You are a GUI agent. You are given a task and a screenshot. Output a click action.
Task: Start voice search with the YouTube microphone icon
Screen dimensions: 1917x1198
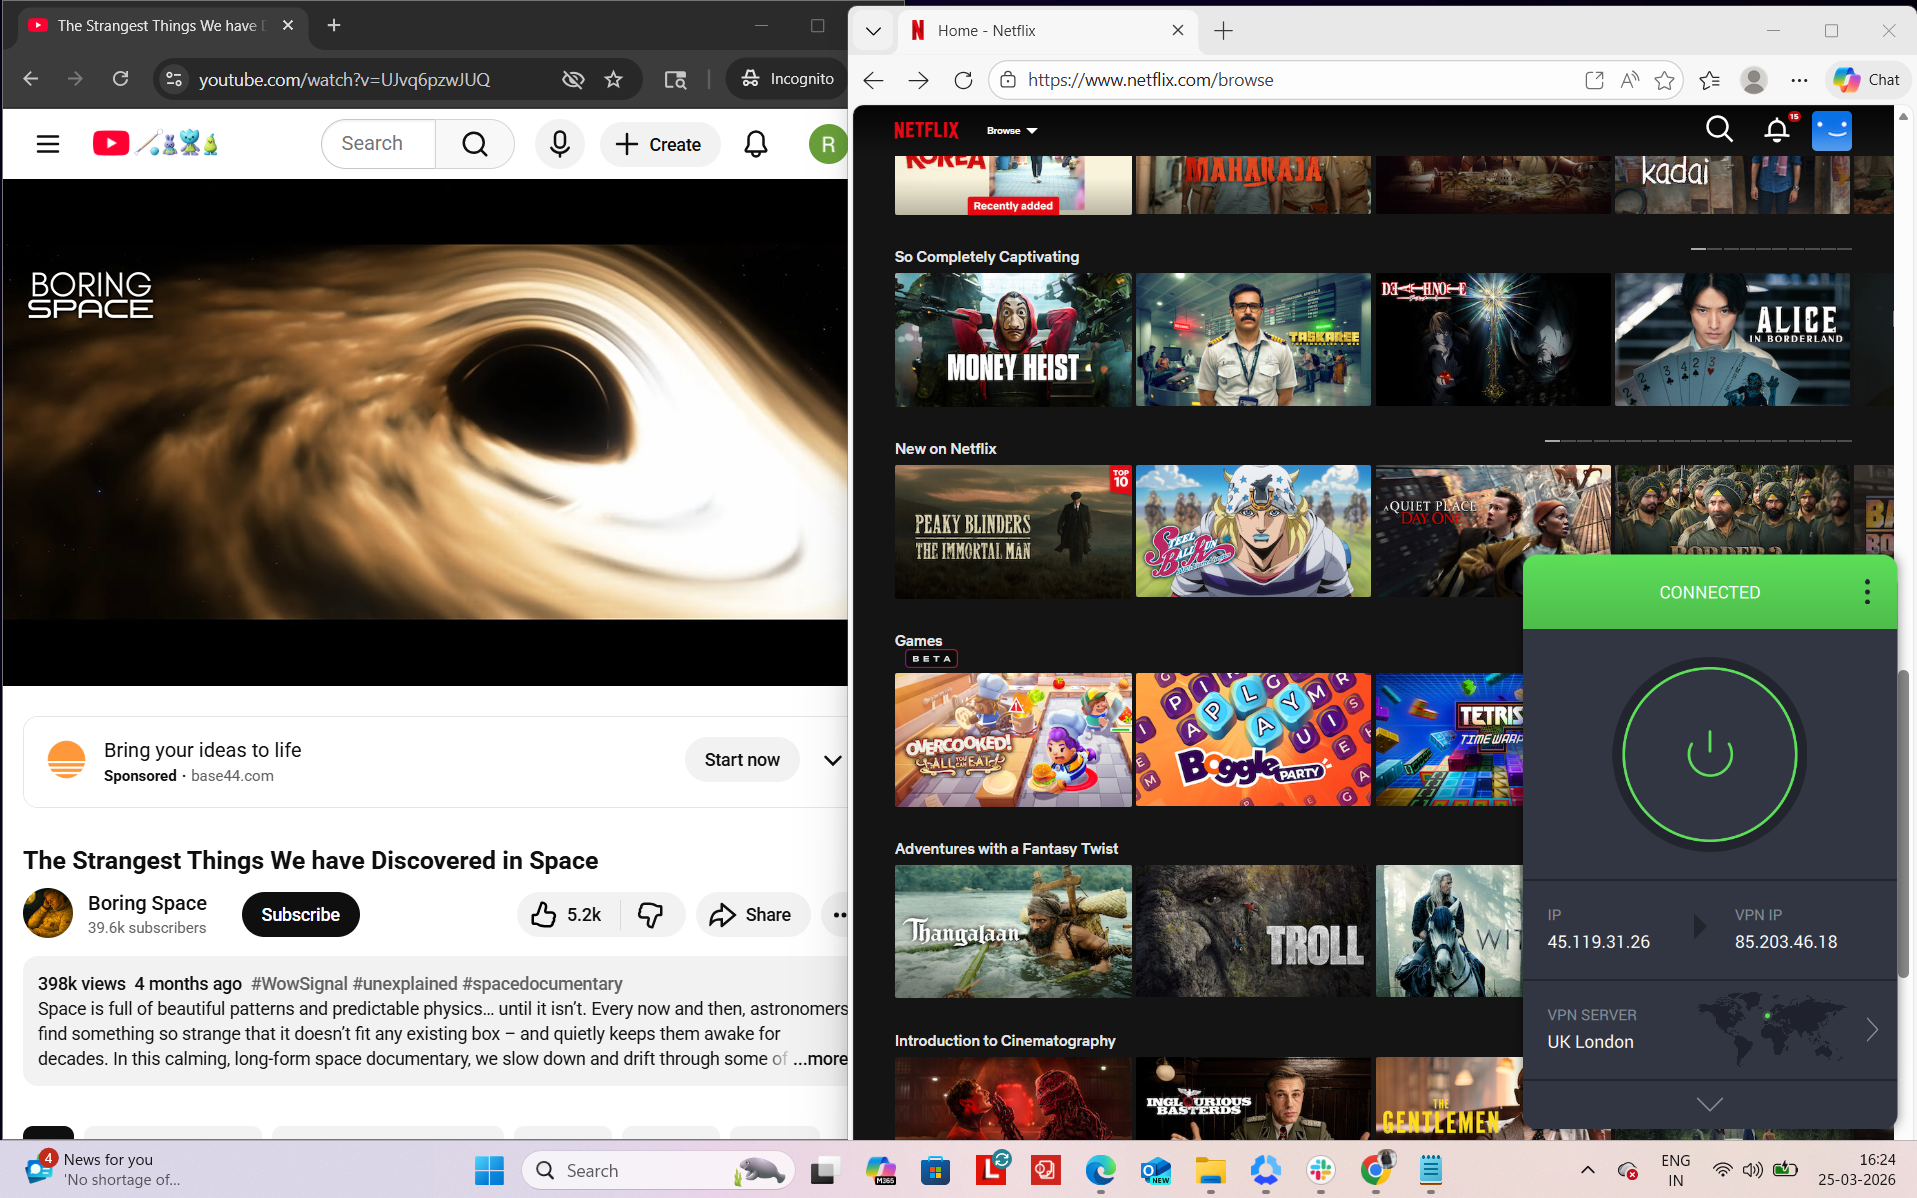point(559,144)
